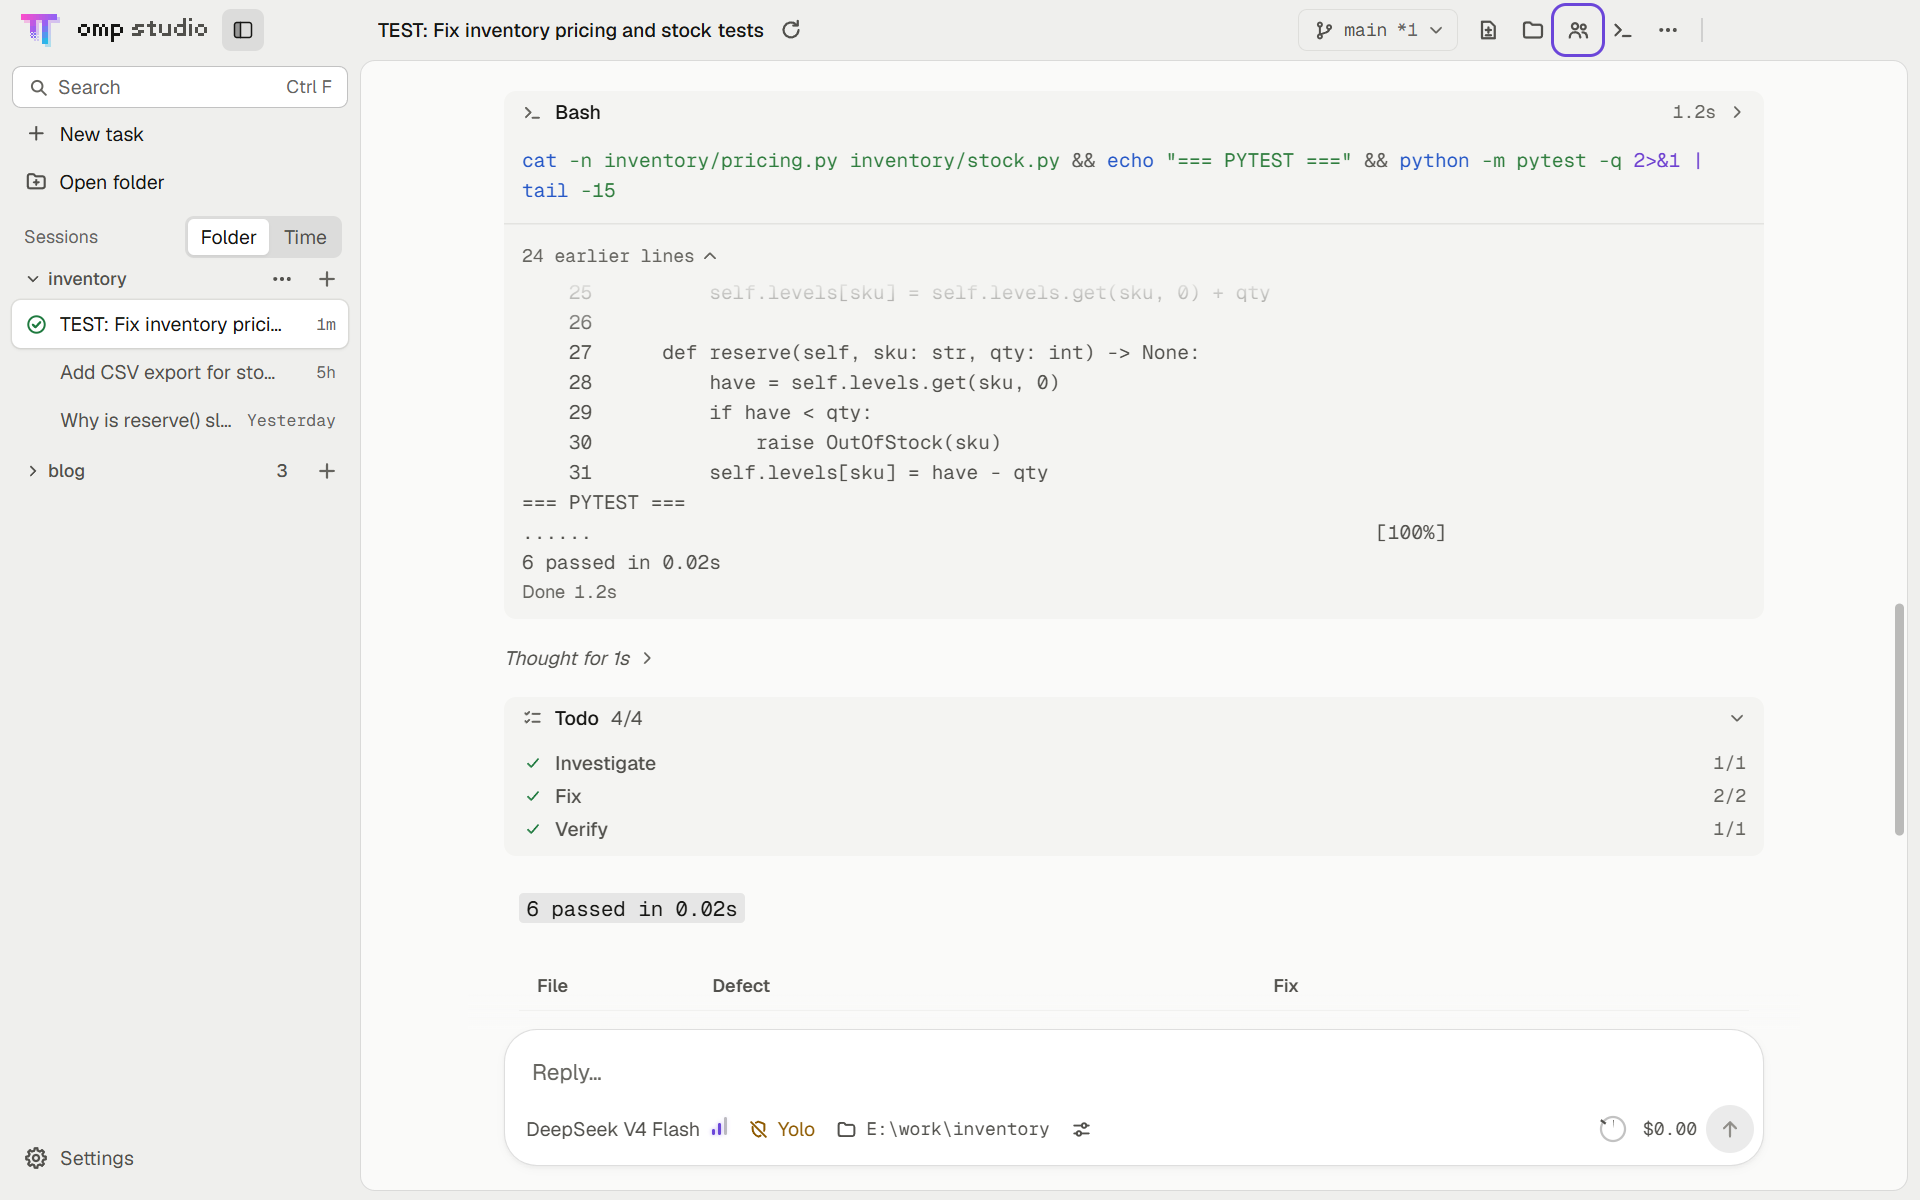The height and width of the screenshot is (1200, 1920).
Task: Send the reply with arrow button
Action: [x=1729, y=1129]
